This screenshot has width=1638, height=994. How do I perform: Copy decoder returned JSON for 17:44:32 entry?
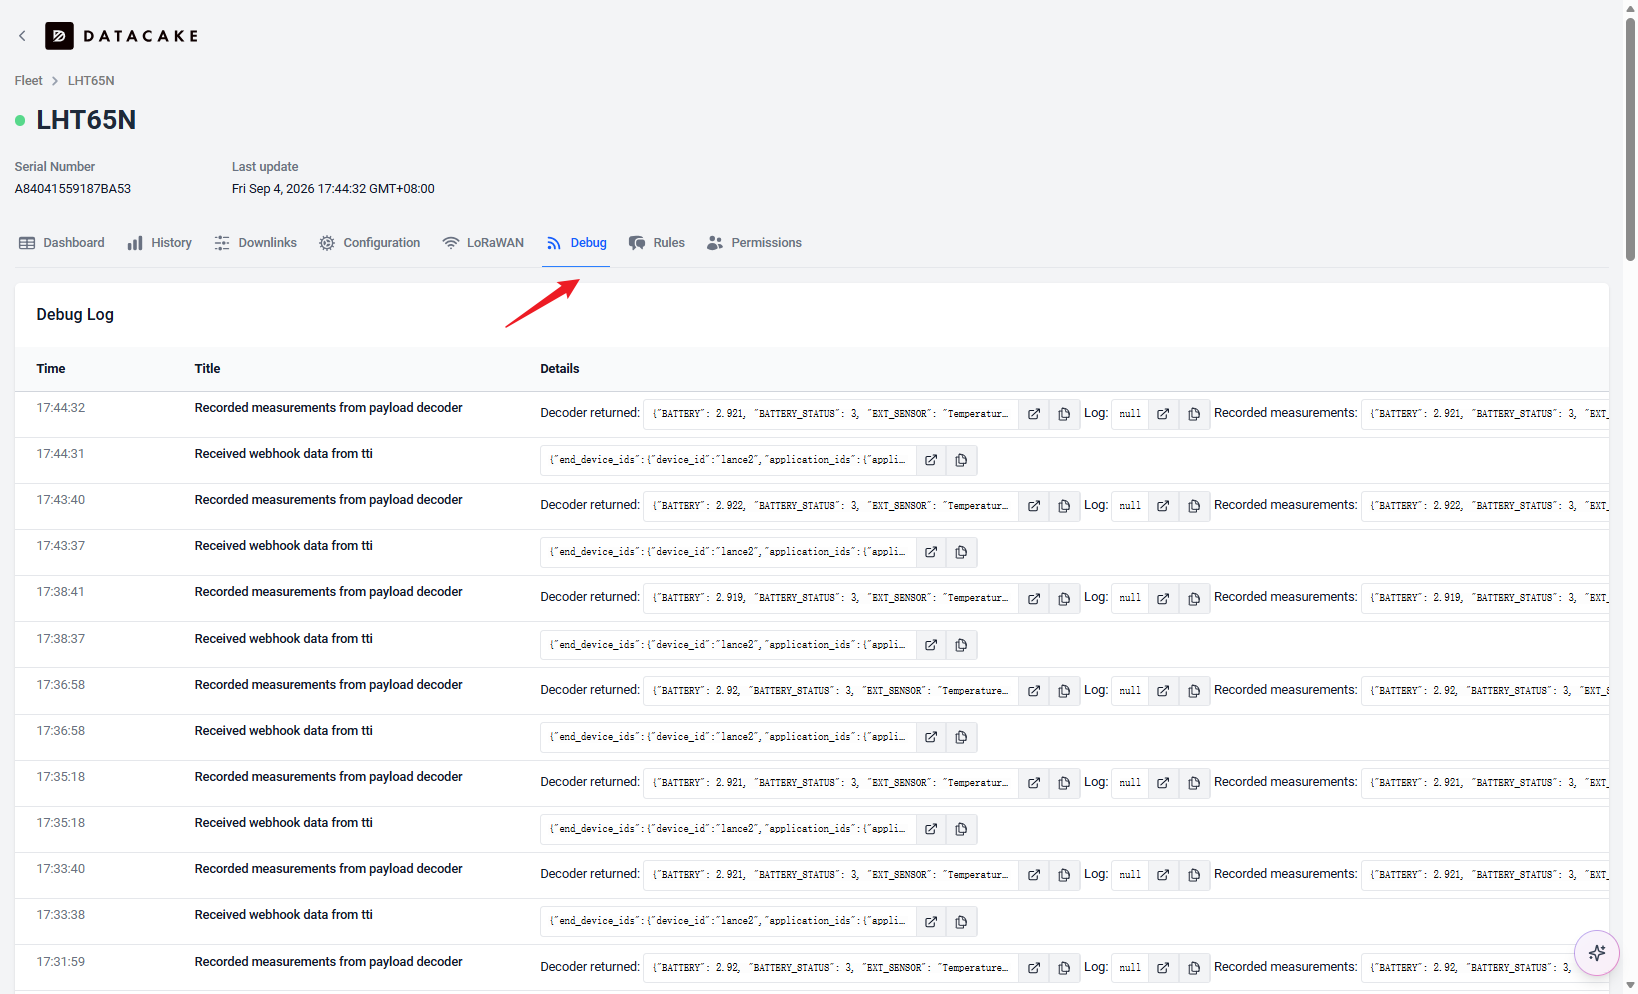click(x=1064, y=414)
